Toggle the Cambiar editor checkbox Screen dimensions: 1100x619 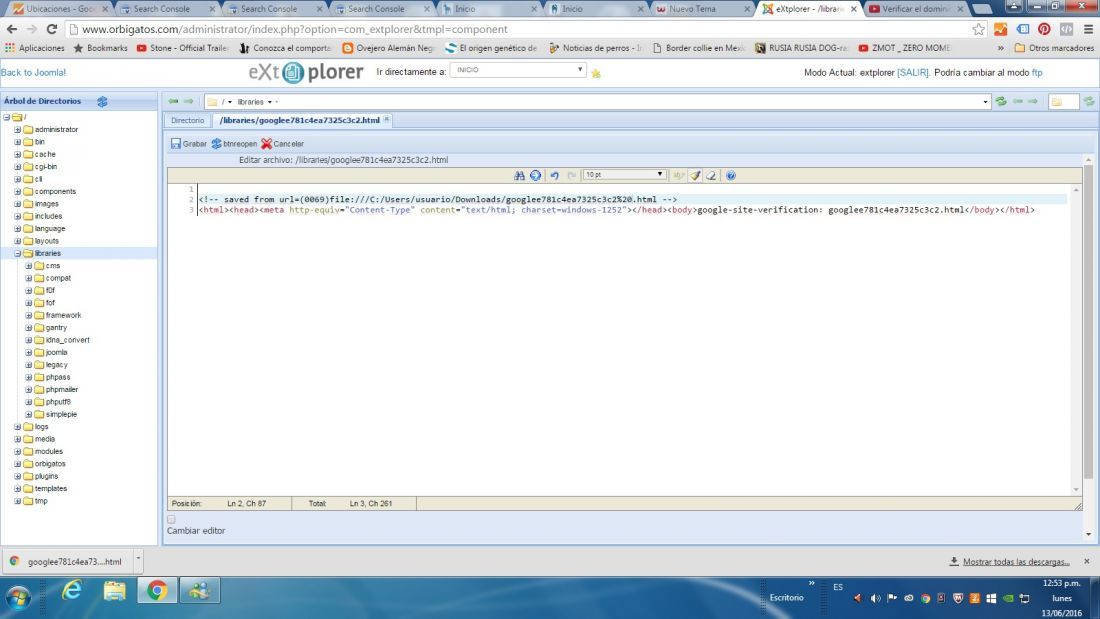[x=171, y=519]
